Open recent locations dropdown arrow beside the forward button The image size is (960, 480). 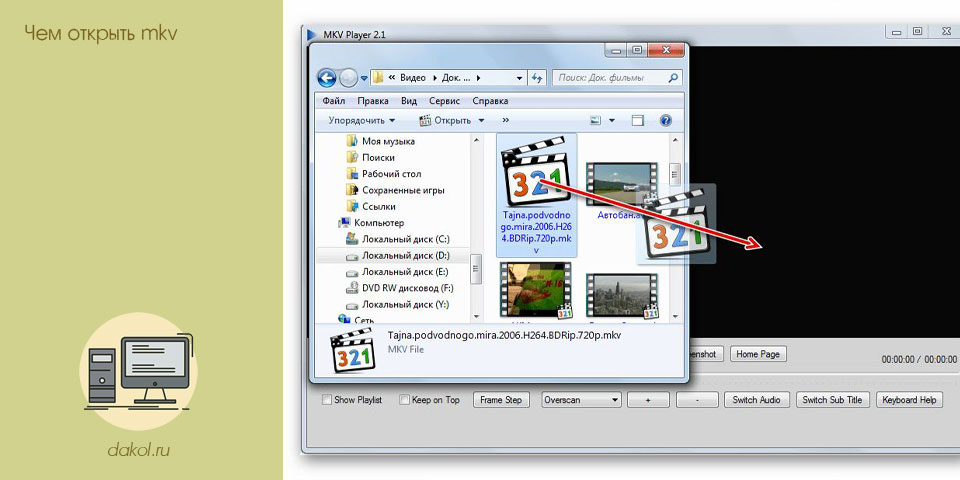(364, 78)
